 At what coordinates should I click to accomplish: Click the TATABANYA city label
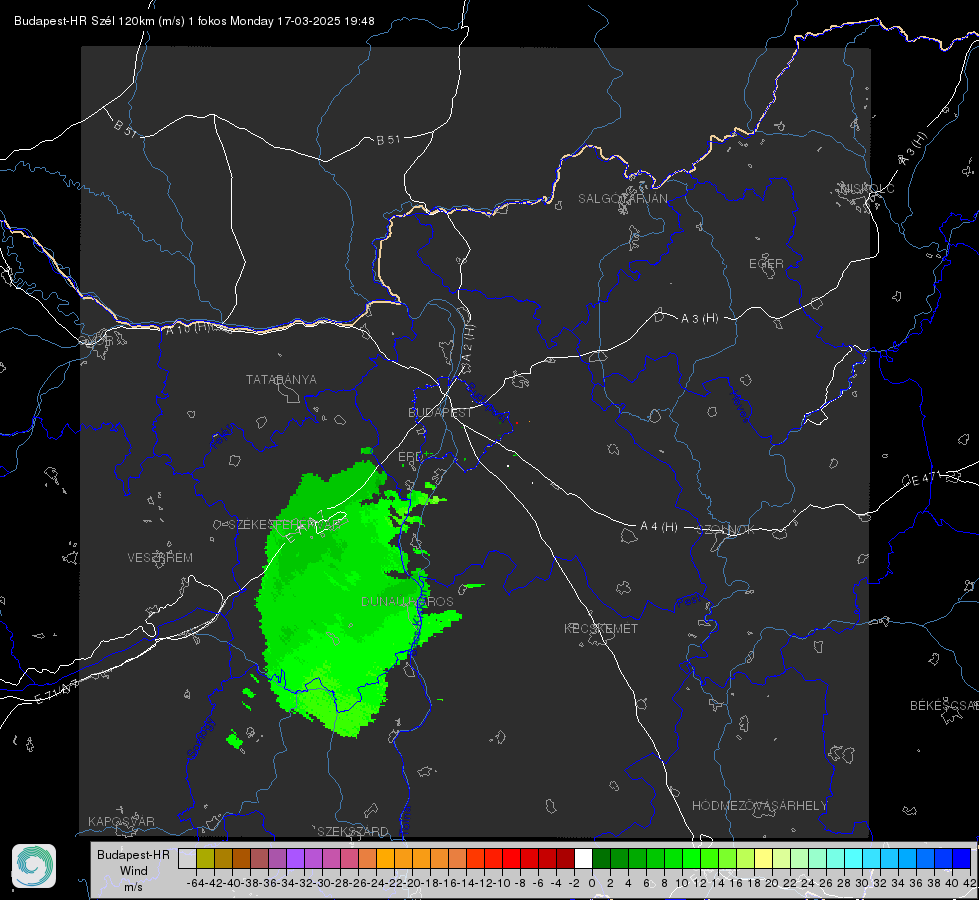coord(281,380)
